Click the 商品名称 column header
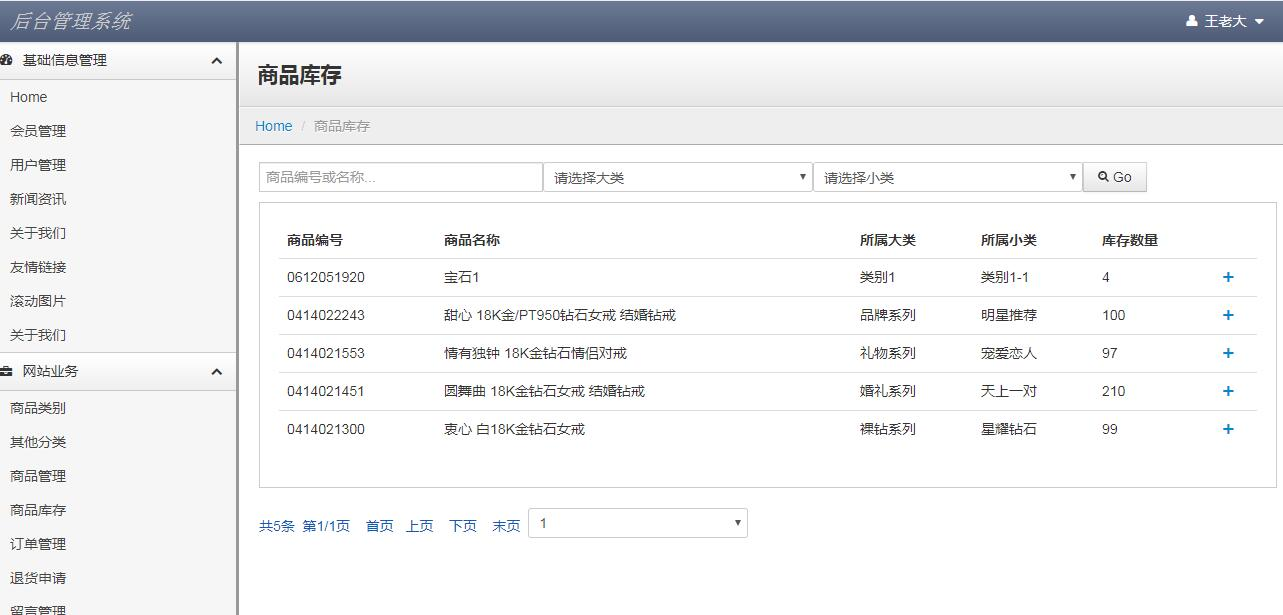 point(472,240)
